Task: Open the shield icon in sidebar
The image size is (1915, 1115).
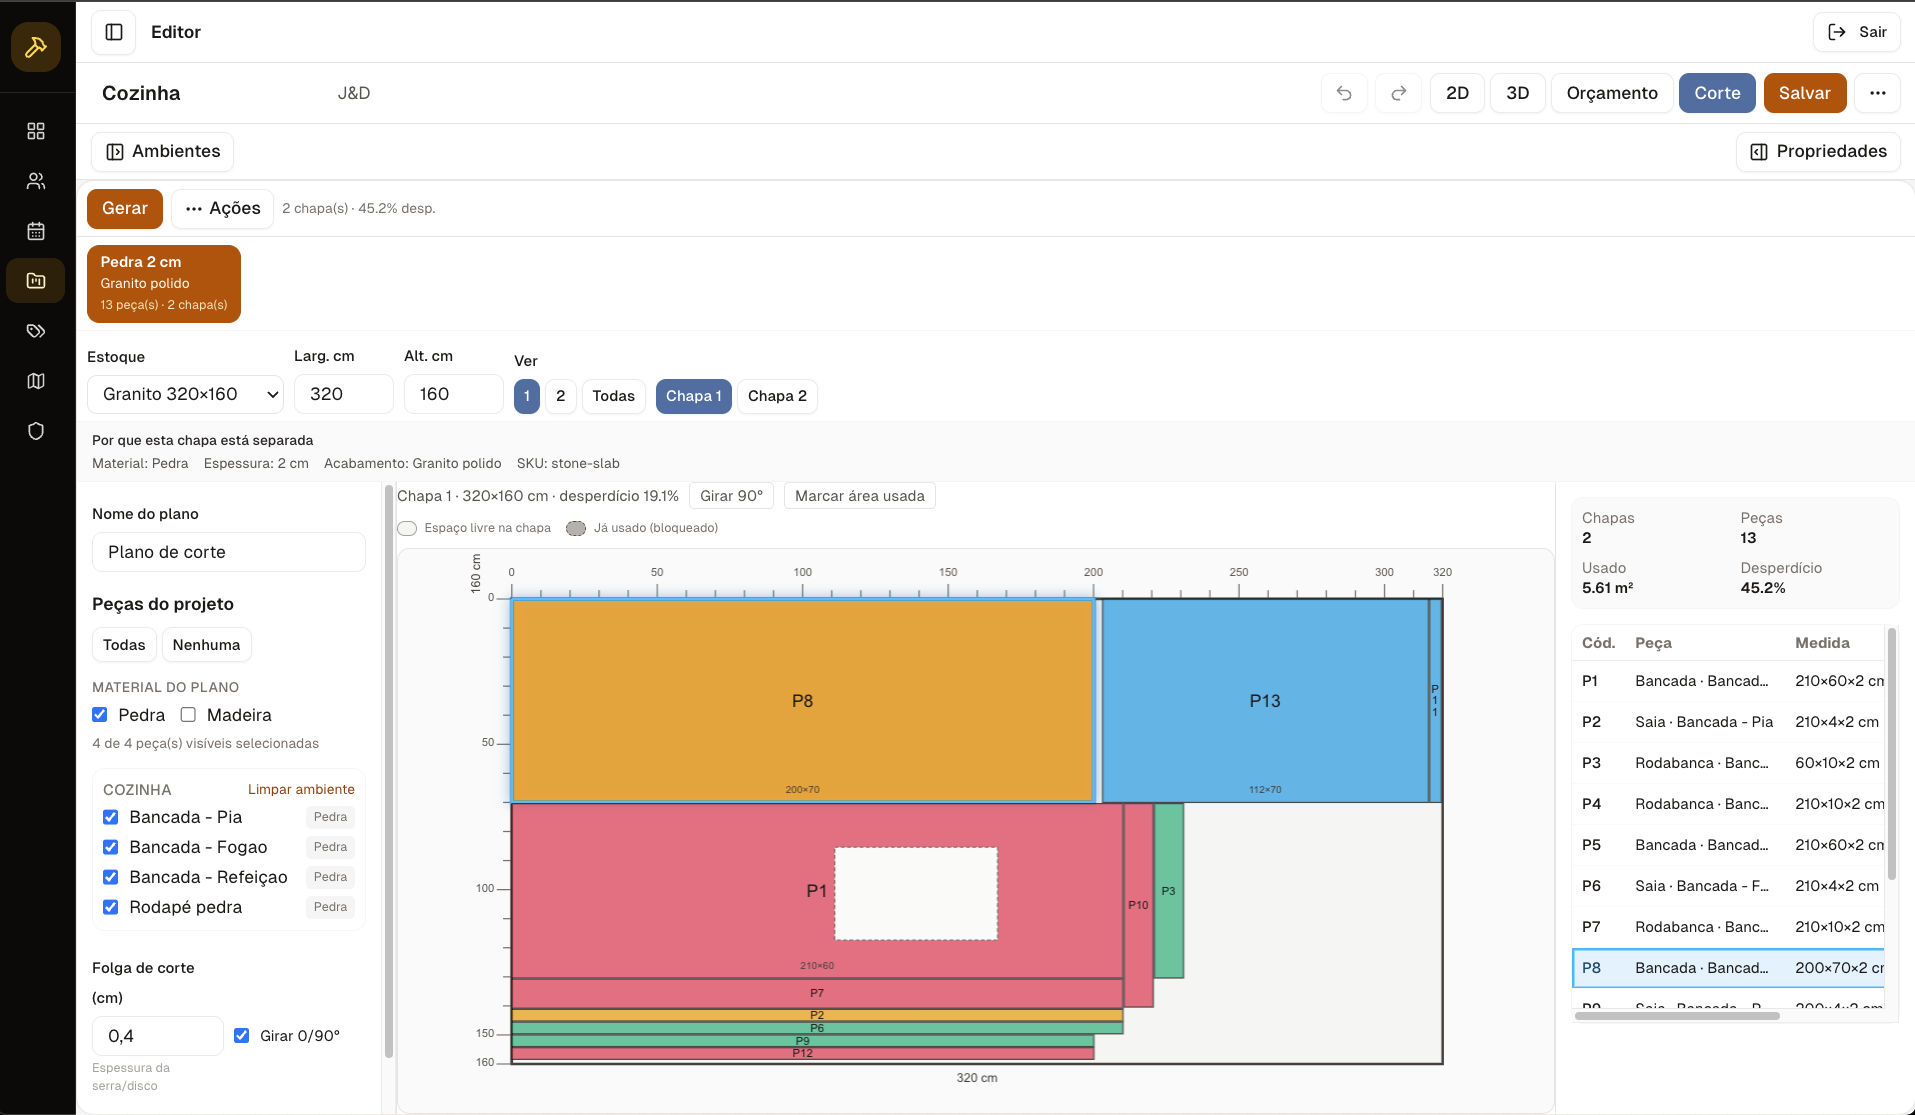Action: (36, 431)
